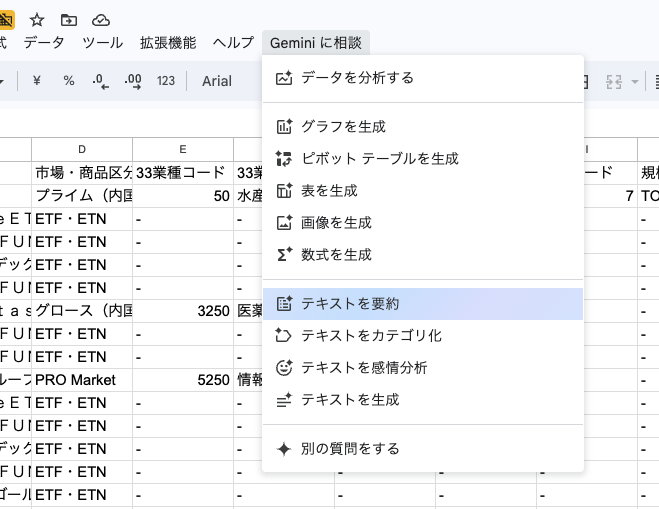
Task: Select テキストを感情分析
Action: click(423, 368)
